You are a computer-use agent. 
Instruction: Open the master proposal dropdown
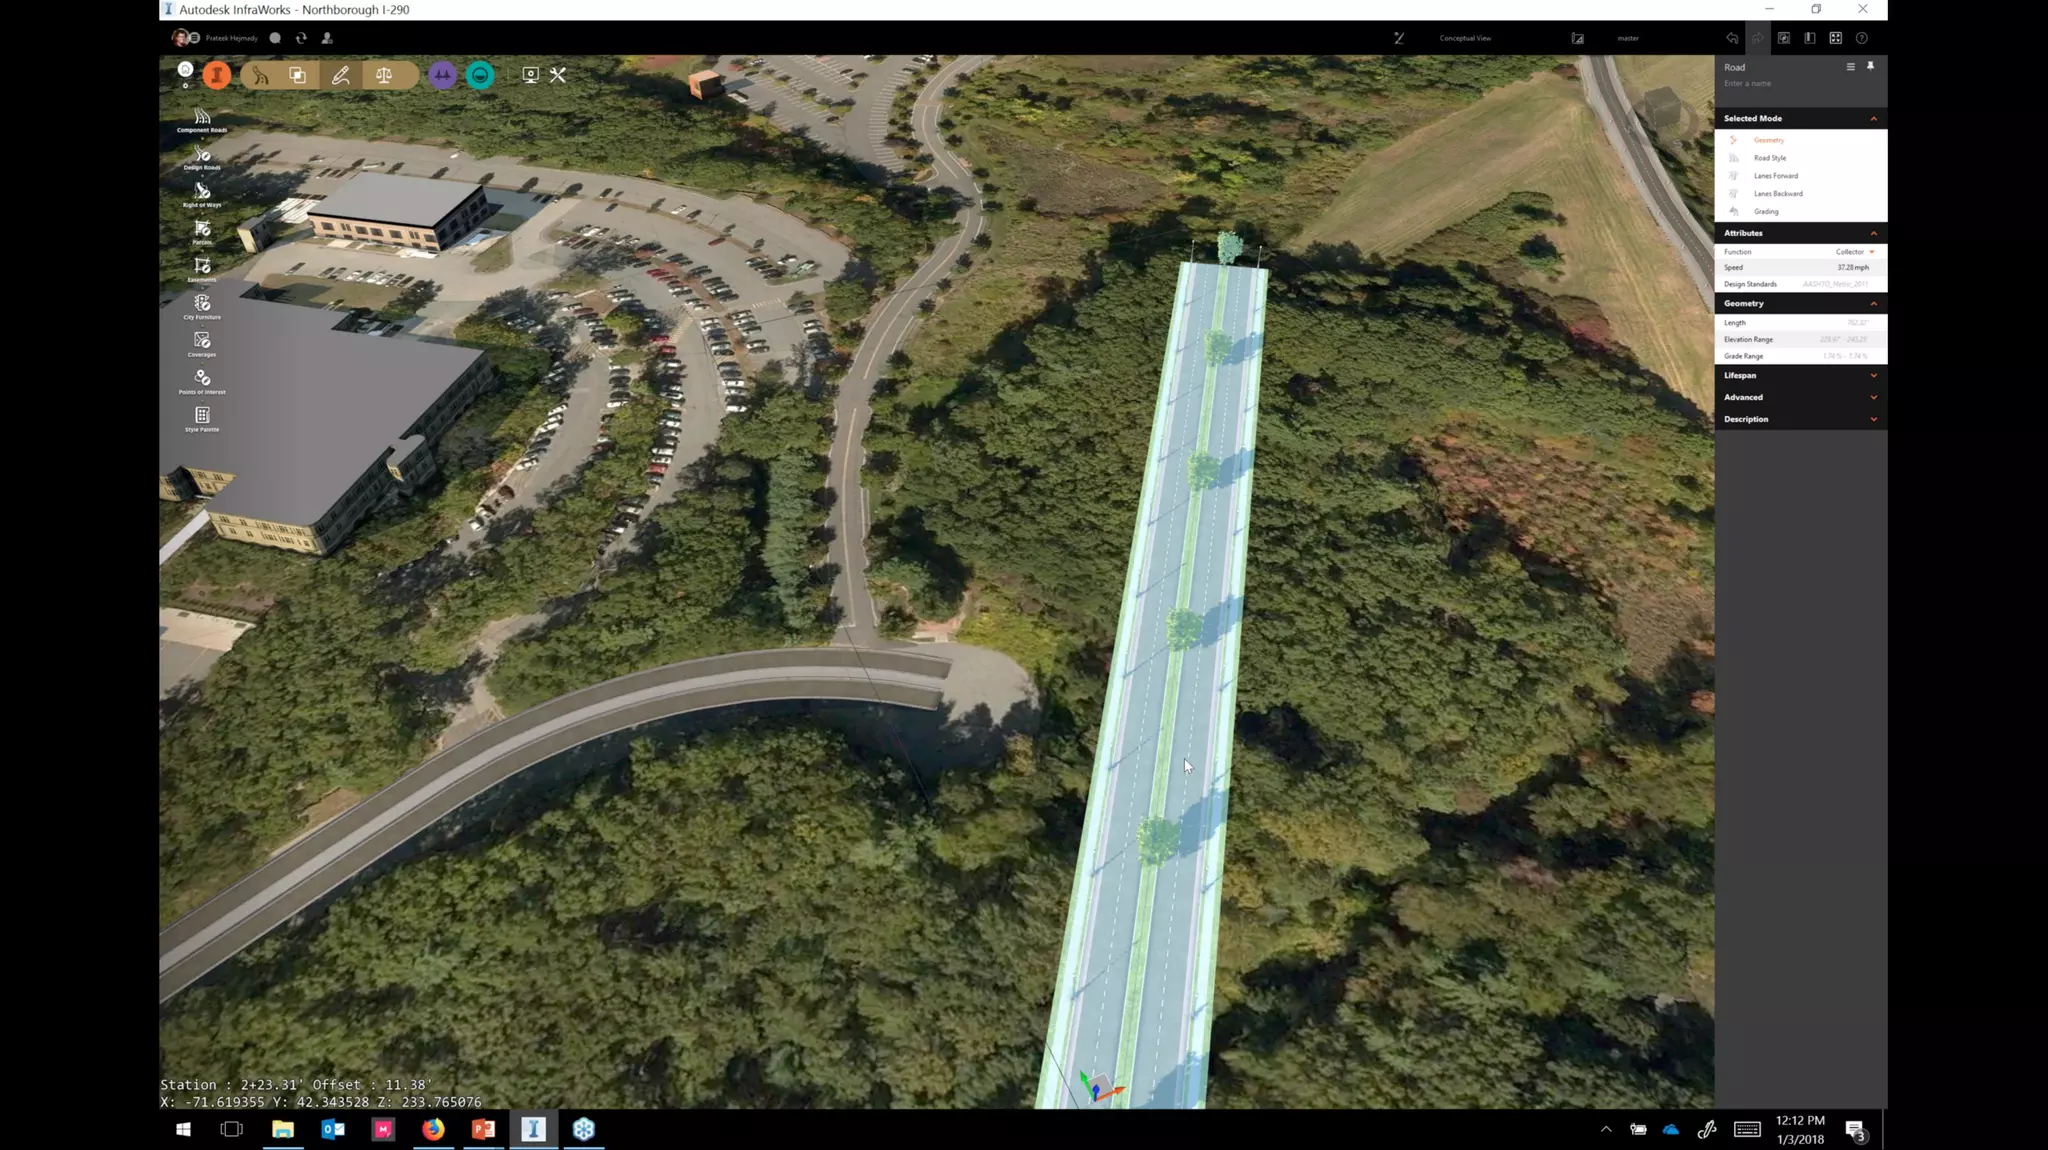1628,38
